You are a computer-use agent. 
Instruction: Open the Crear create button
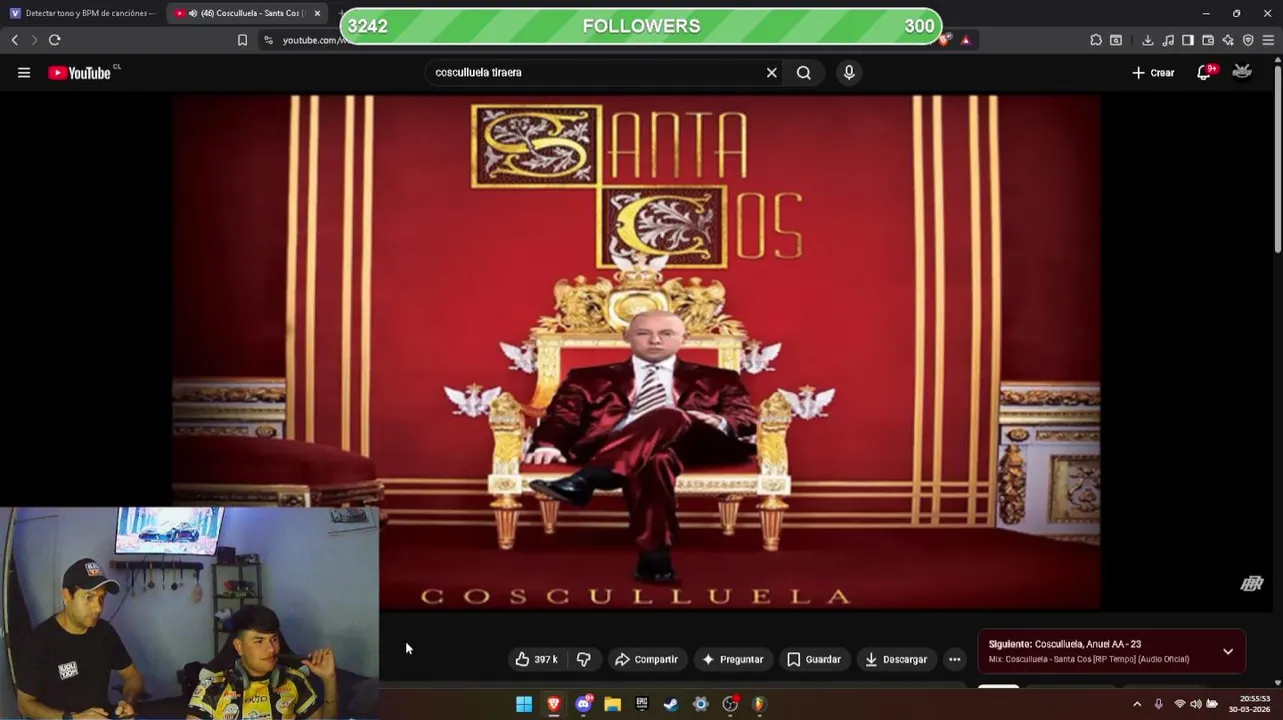click(x=1153, y=72)
